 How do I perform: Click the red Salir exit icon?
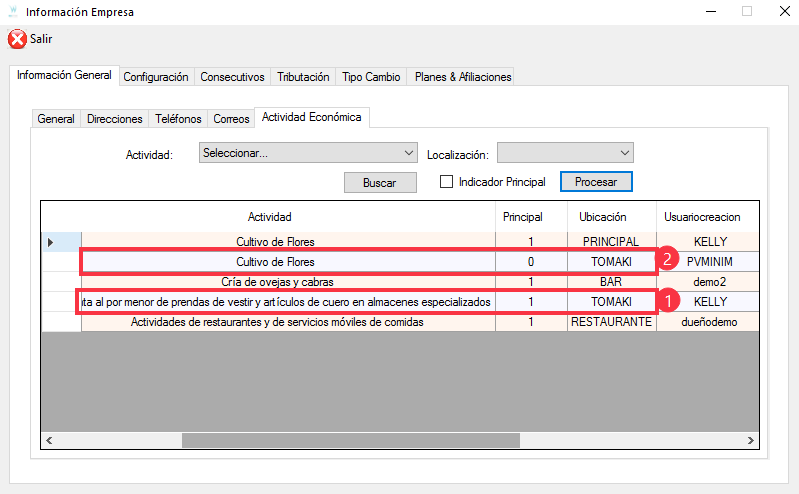17,39
